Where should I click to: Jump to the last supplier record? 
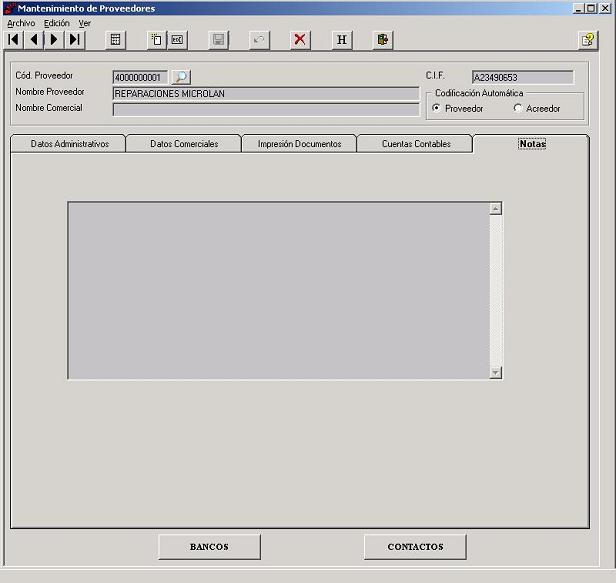pyautogui.click(x=75, y=40)
